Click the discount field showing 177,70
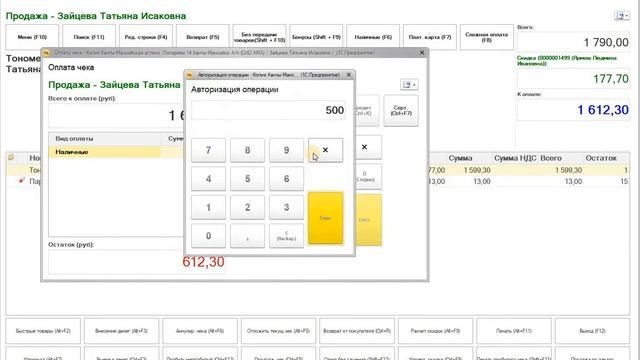 pyautogui.click(x=573, y=78)
